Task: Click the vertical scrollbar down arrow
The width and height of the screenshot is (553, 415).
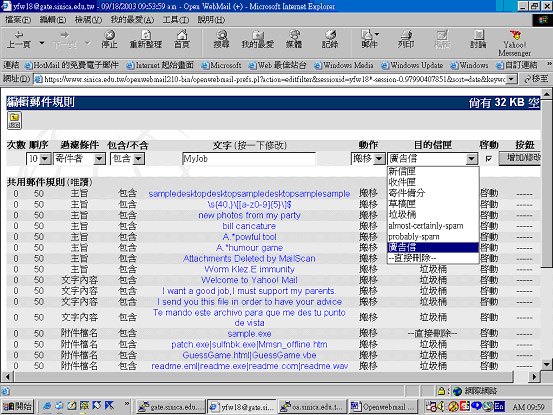Action: pos(547,364)
